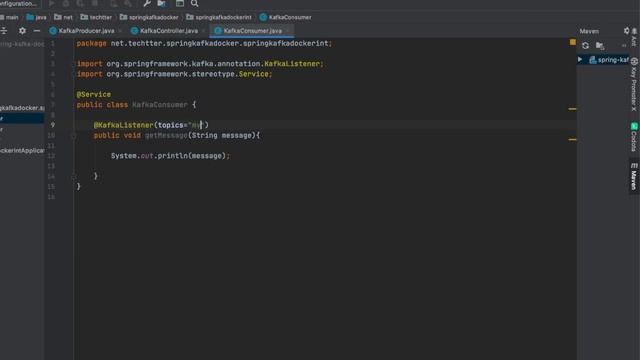Viewport: 640px width, 360px height.
Task: Click the yellow inspection warning indicator
Action: pyautogui.click(x=573, y=42)
